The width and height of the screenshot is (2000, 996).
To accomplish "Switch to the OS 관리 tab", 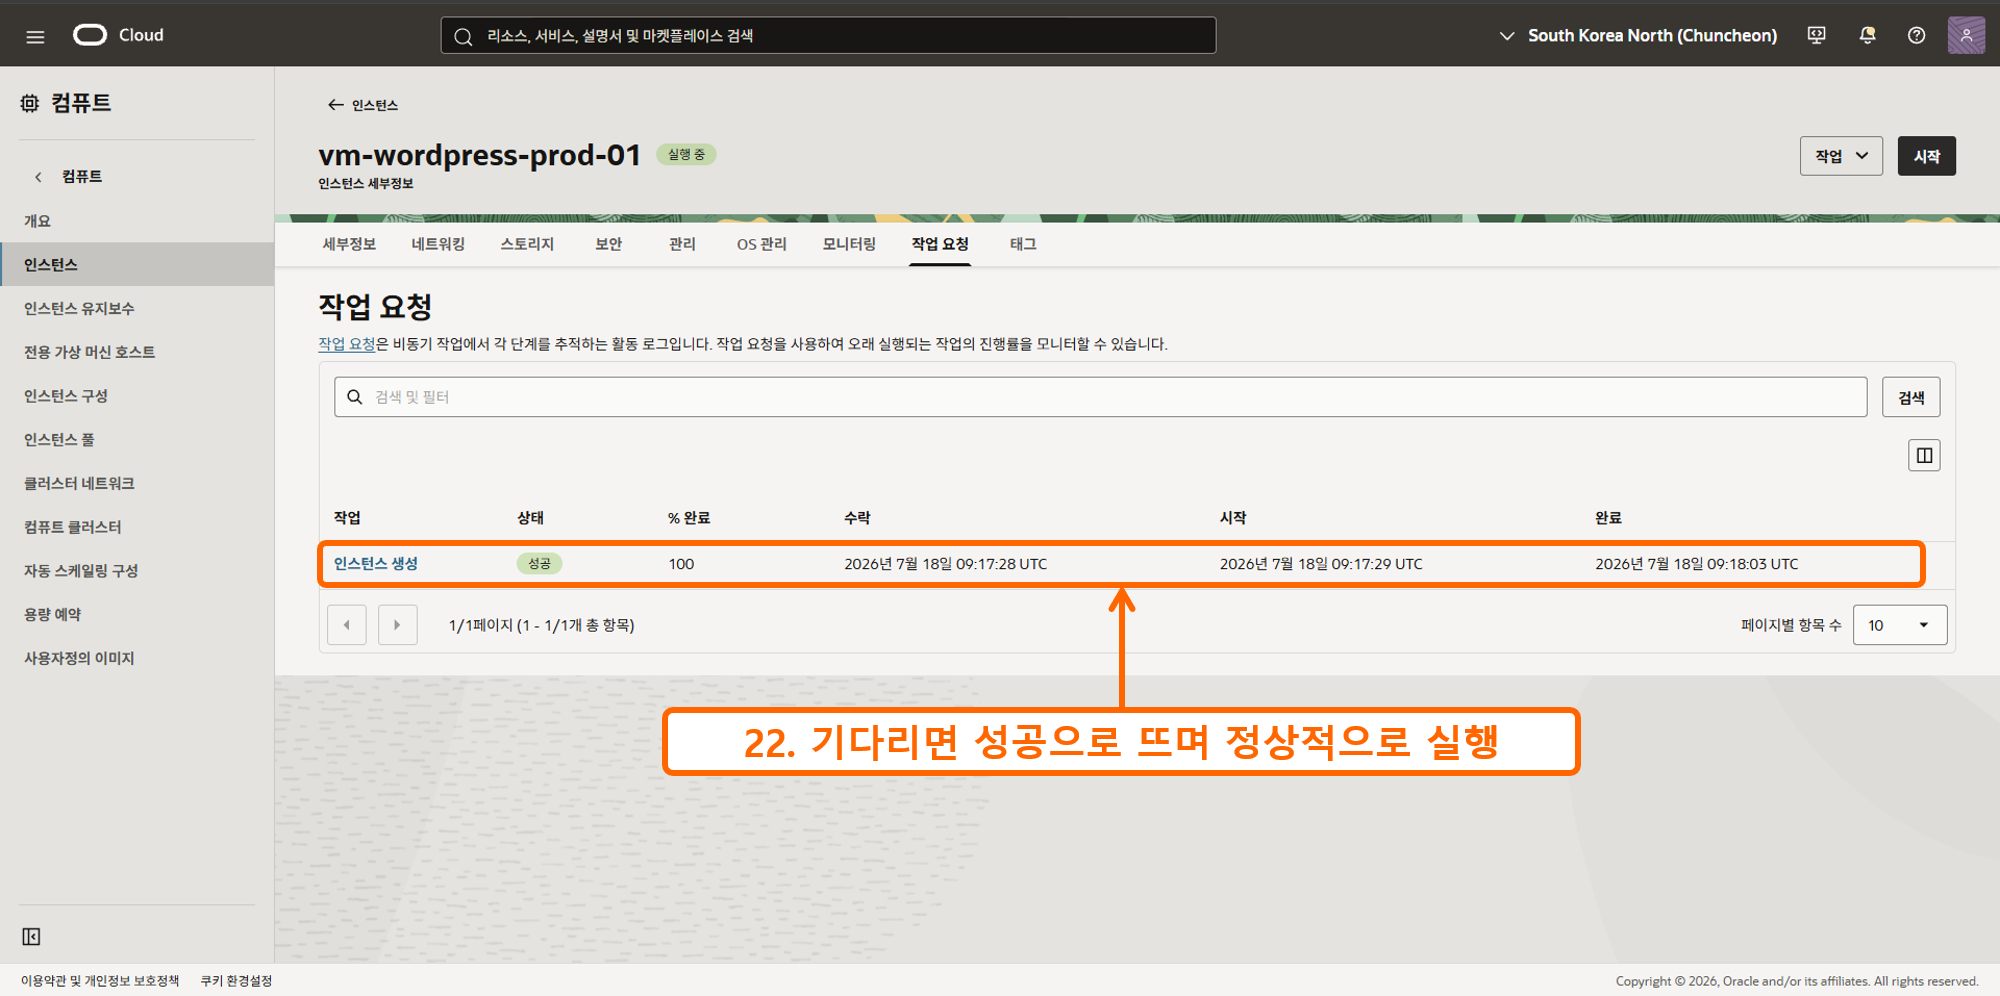I will [762, 244].
